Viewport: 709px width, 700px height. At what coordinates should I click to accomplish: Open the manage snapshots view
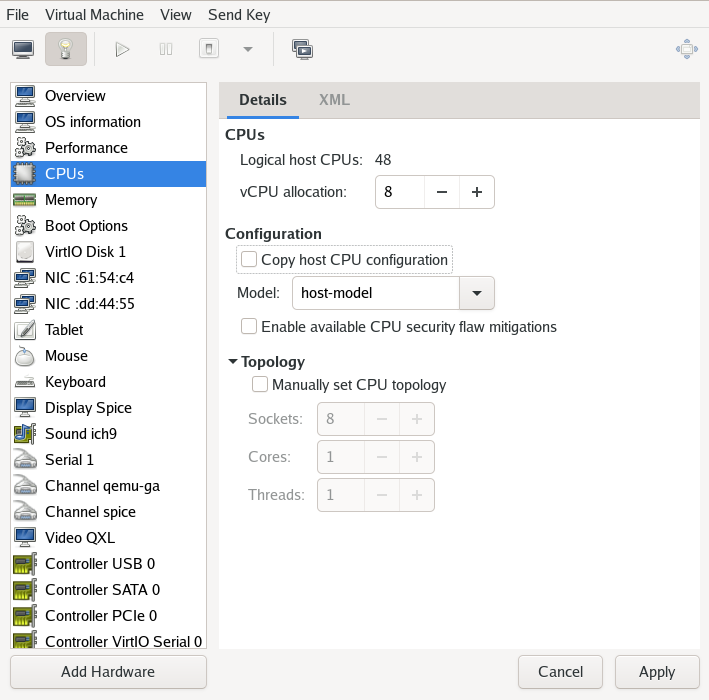(x=302, y=49)
